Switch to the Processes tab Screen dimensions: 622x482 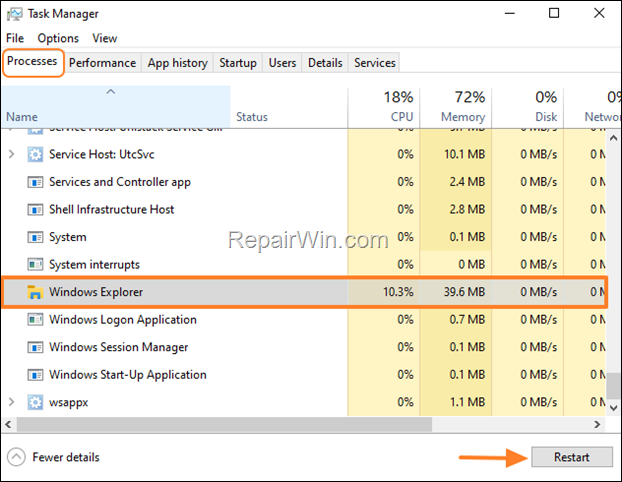[33, 61]
